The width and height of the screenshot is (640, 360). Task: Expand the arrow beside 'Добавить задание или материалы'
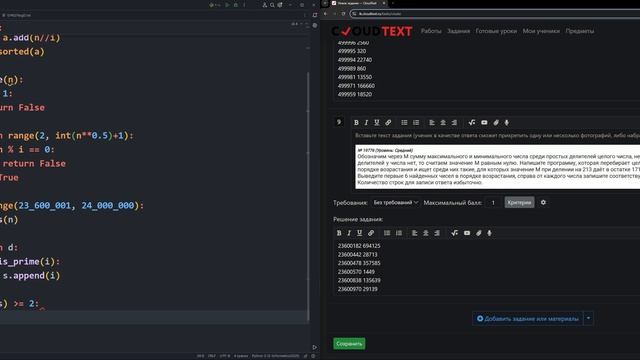[x=588, y=318]
